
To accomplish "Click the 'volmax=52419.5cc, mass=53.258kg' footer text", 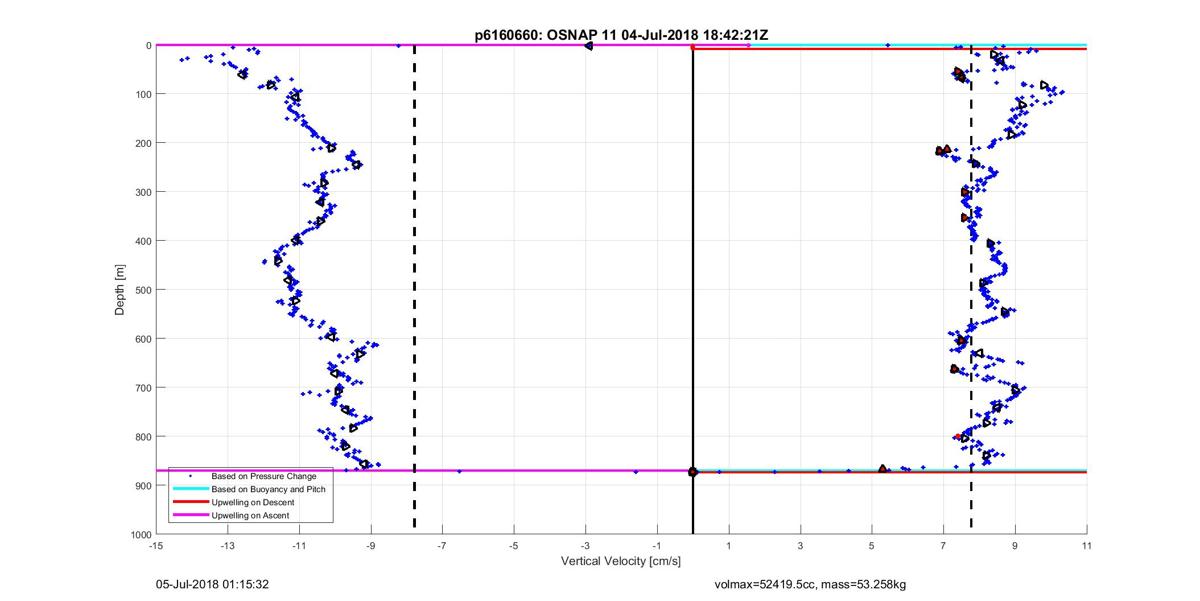I will tap(810, 584).
